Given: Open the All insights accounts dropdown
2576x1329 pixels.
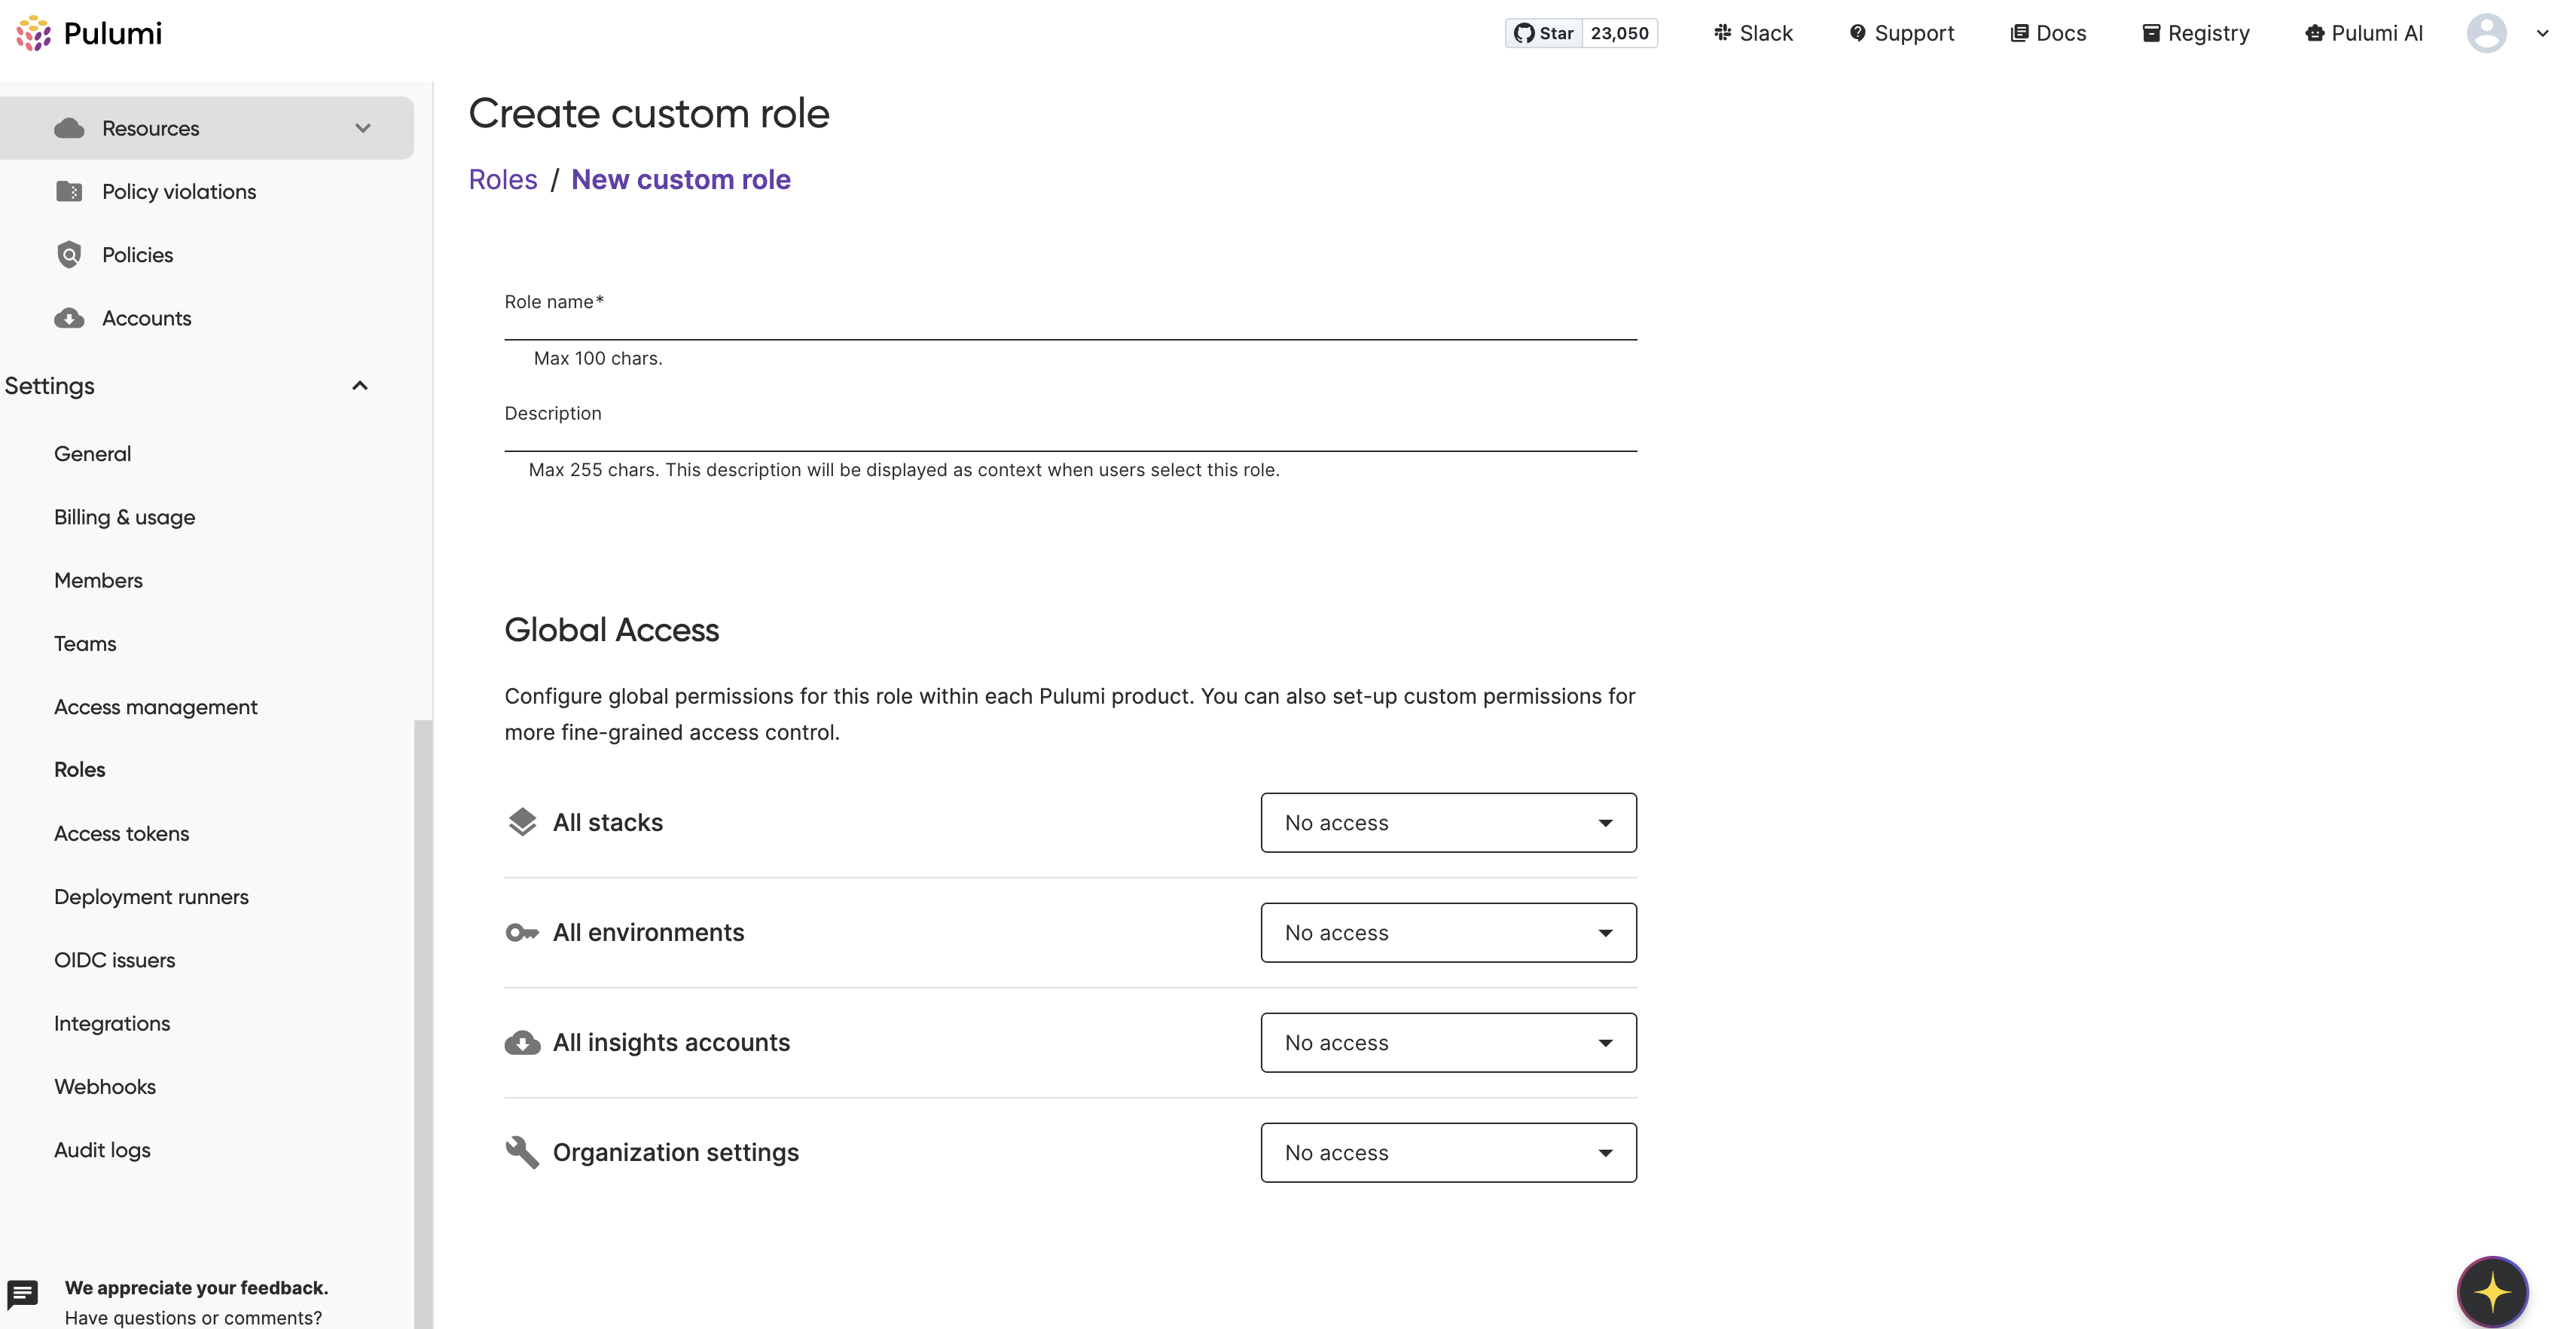Looking at the screenshot, I should 1448,1043.
